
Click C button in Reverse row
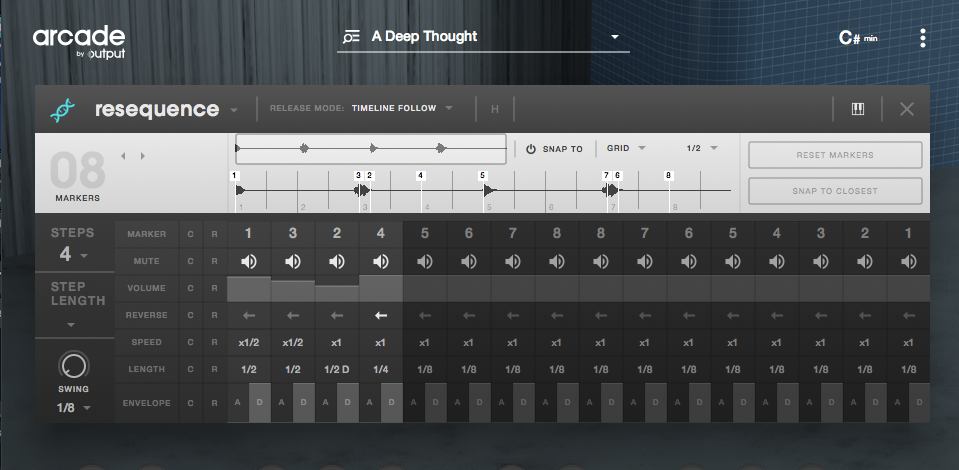(x=191, y=315)
